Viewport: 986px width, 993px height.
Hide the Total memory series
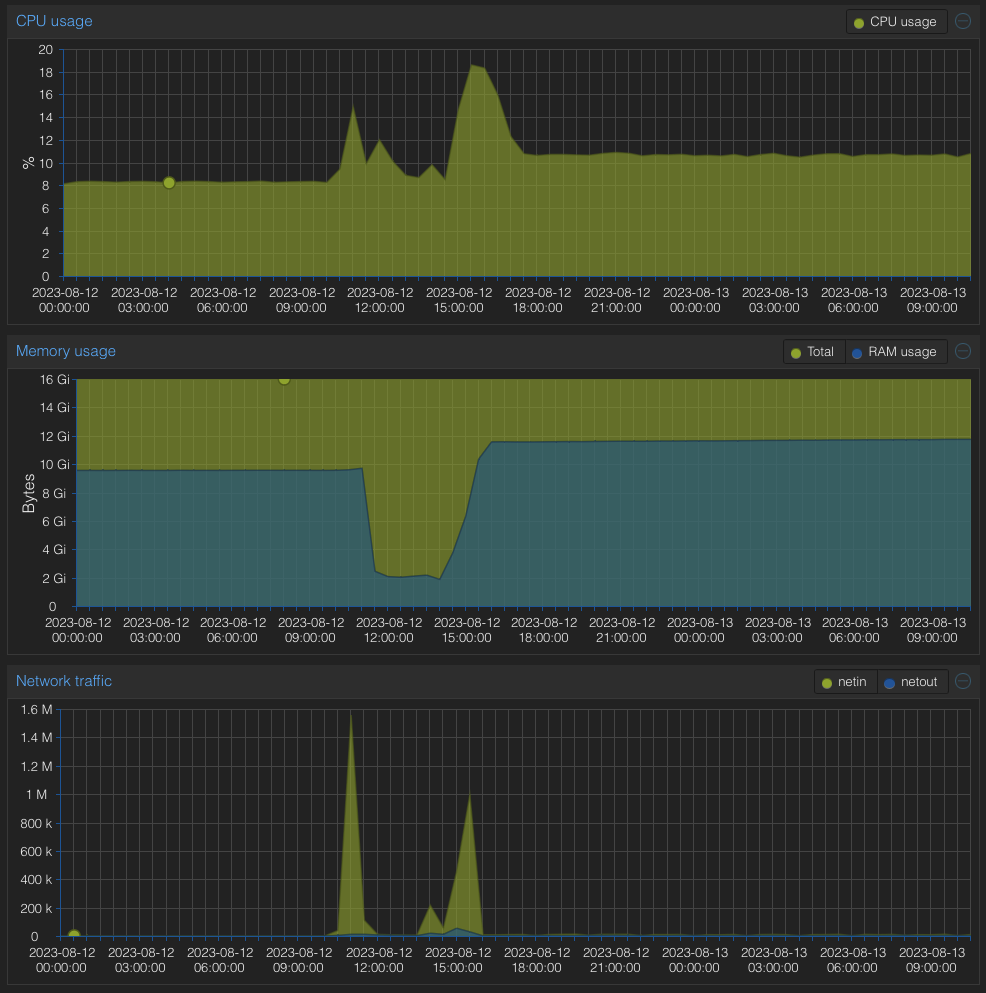813,351
